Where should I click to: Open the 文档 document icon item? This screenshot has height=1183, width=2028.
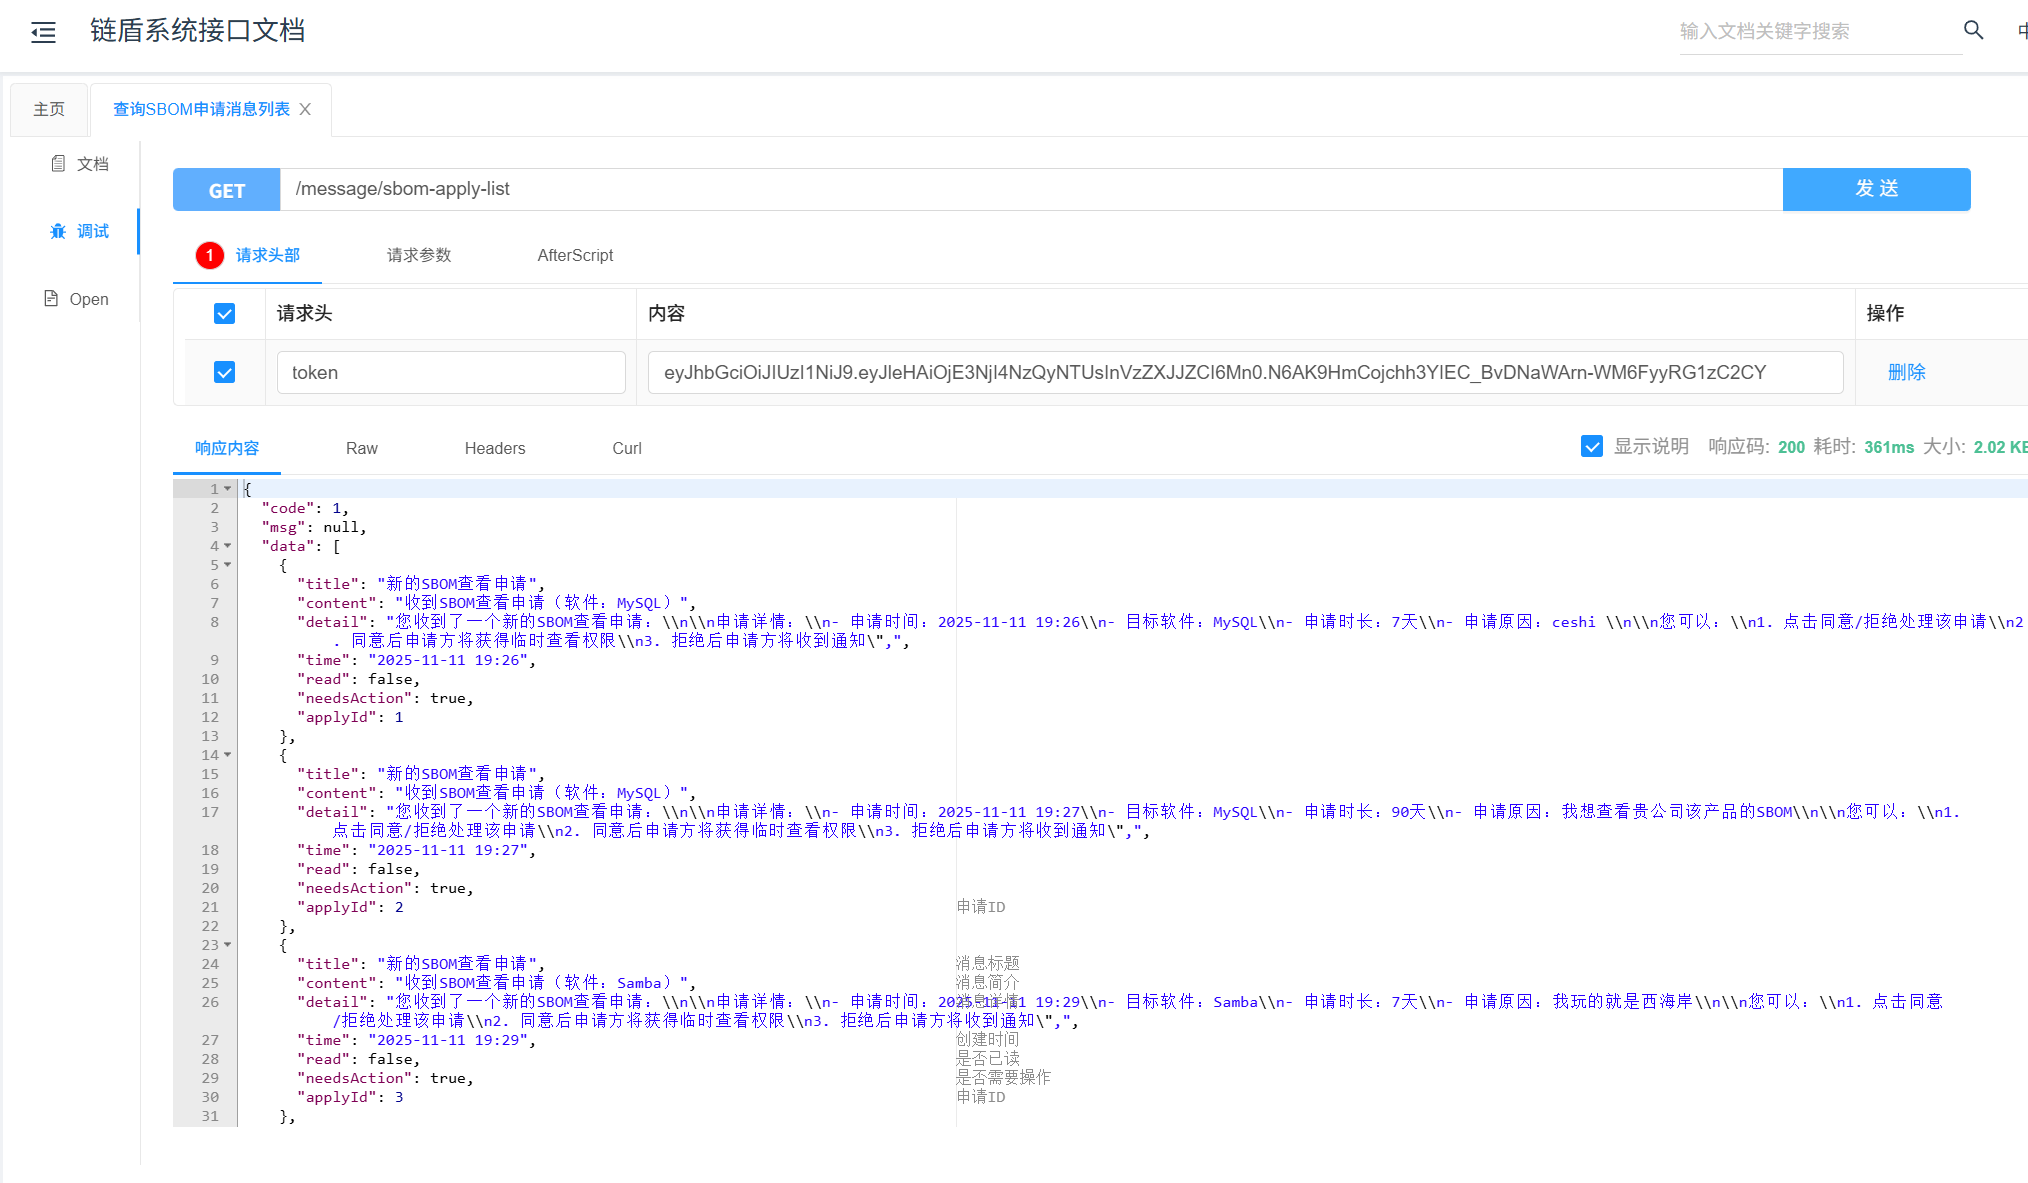pyautogui.click(x=58, y=163)
